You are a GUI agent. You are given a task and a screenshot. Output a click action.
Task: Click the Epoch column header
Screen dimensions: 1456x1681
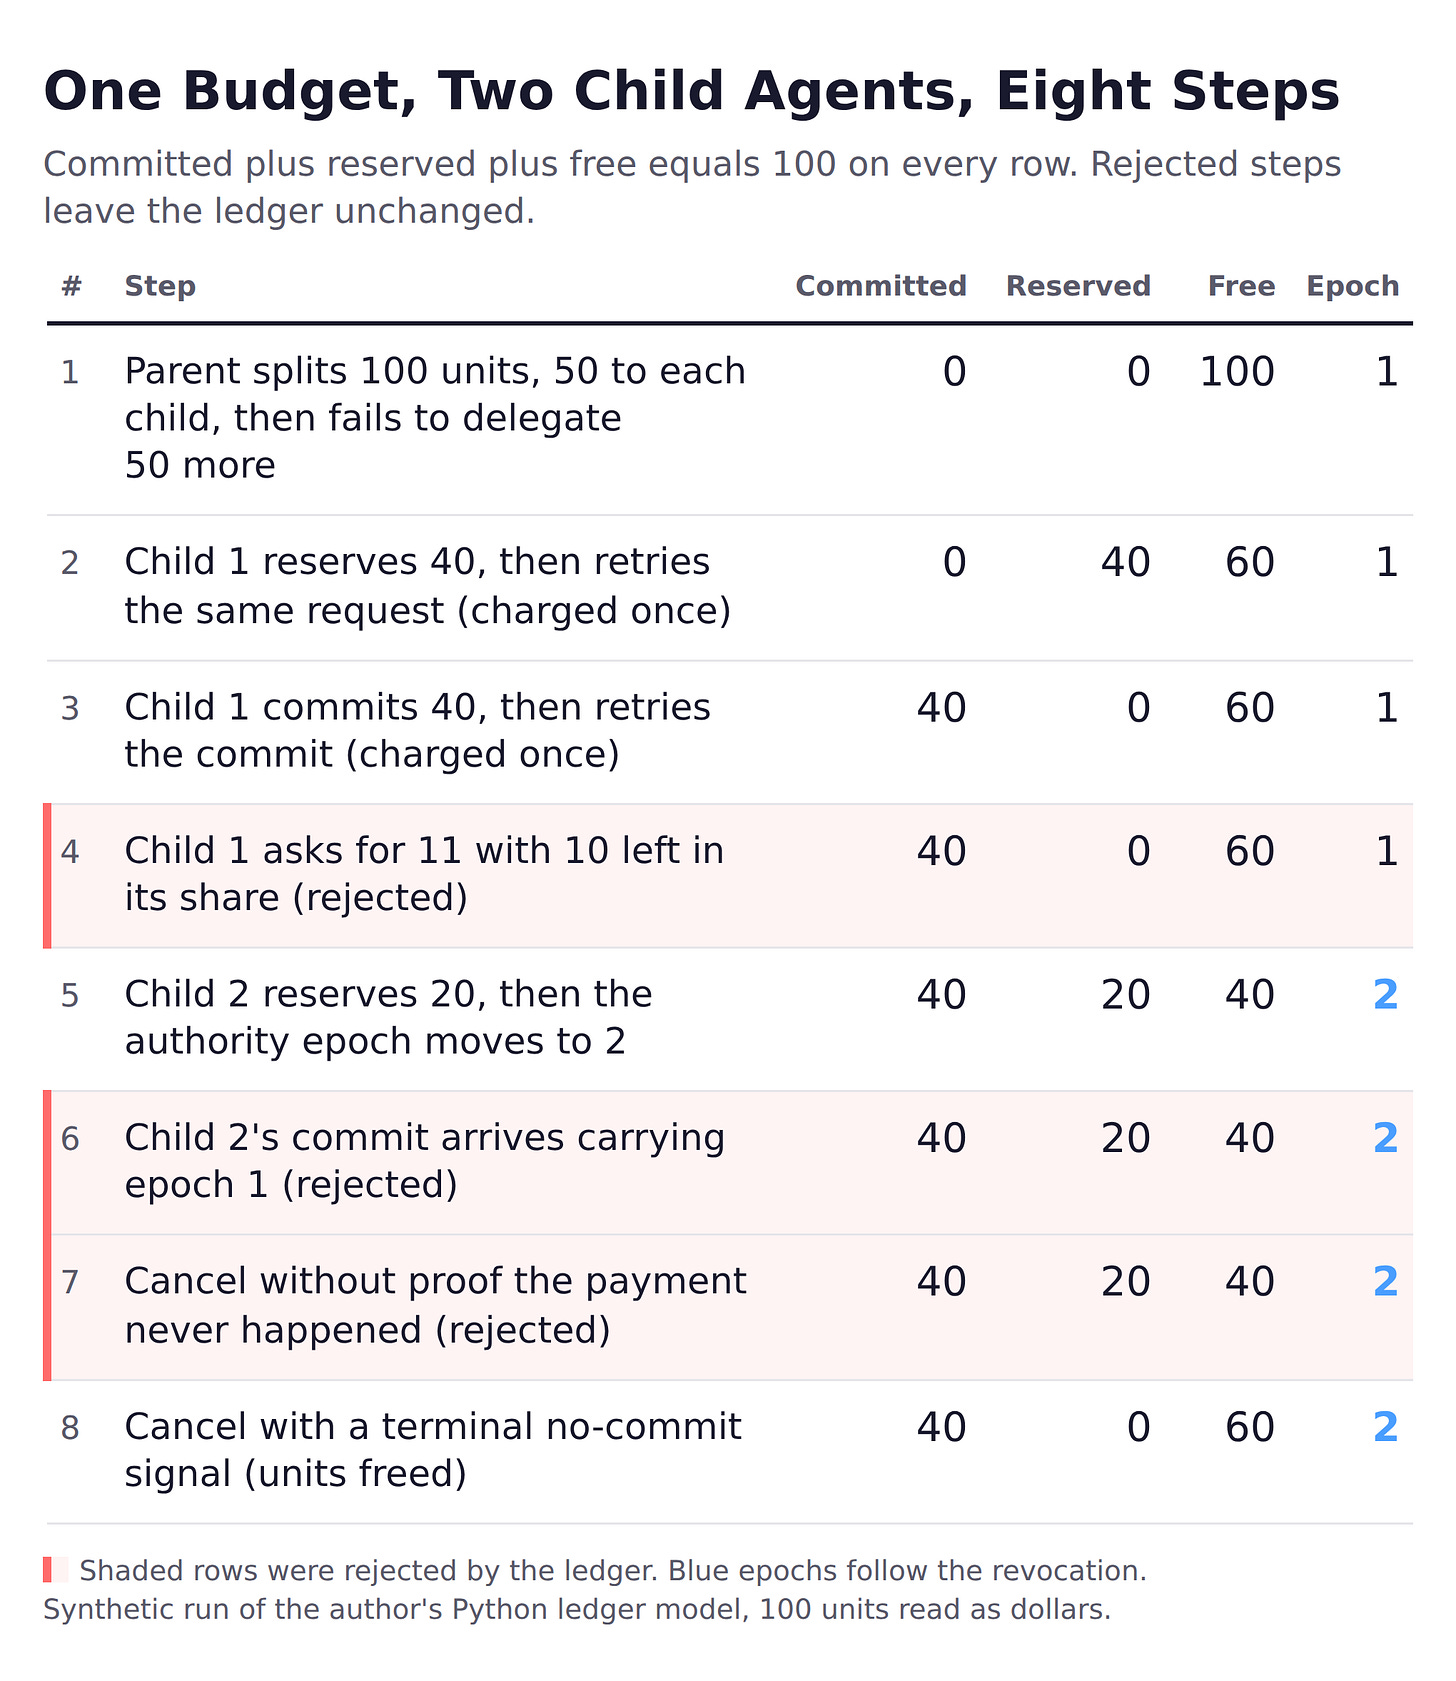click(x=1353, y=286)
